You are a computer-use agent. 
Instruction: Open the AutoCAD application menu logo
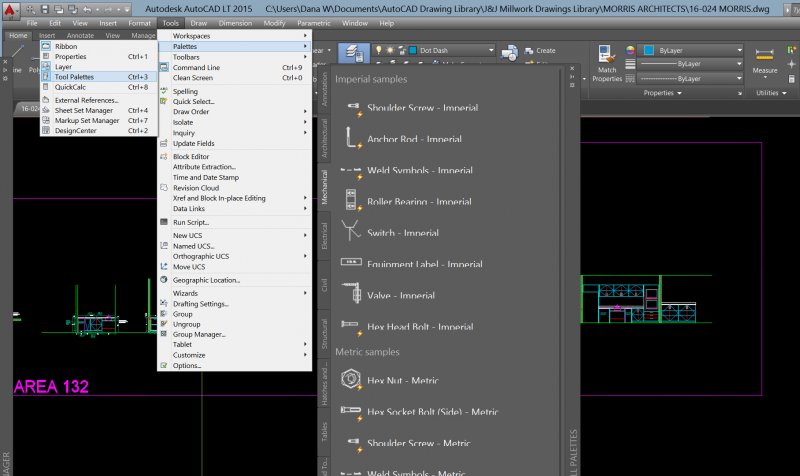click(x=10, y=9)
